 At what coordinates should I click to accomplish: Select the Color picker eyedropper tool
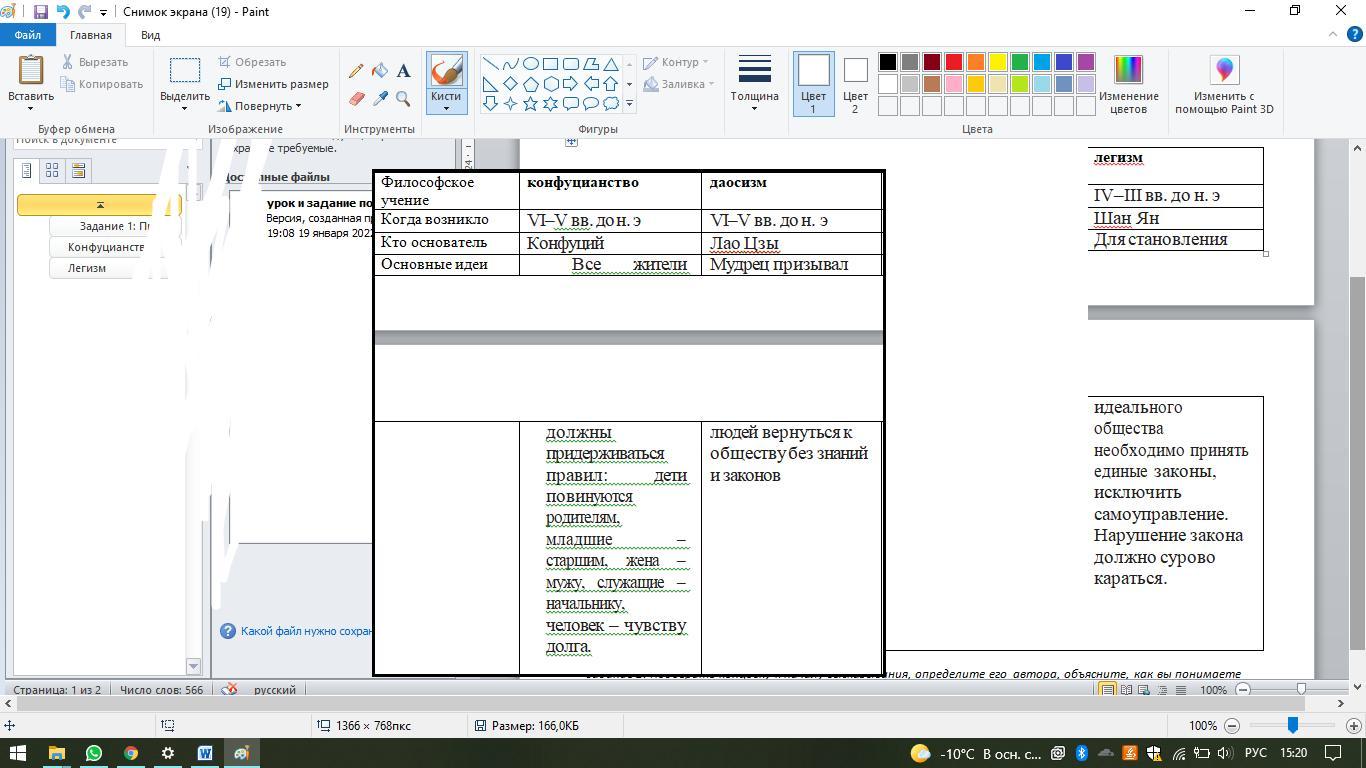[380, 99]
